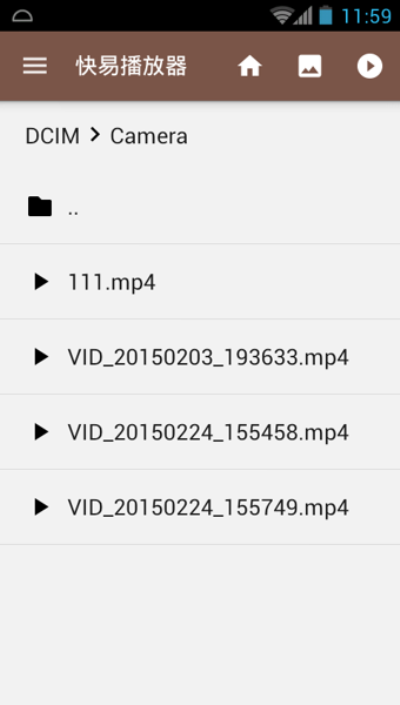Tap the battery icon in status bar
Image resolution: width=400 pixels, height=705 pixels.
tap(325, 15)
